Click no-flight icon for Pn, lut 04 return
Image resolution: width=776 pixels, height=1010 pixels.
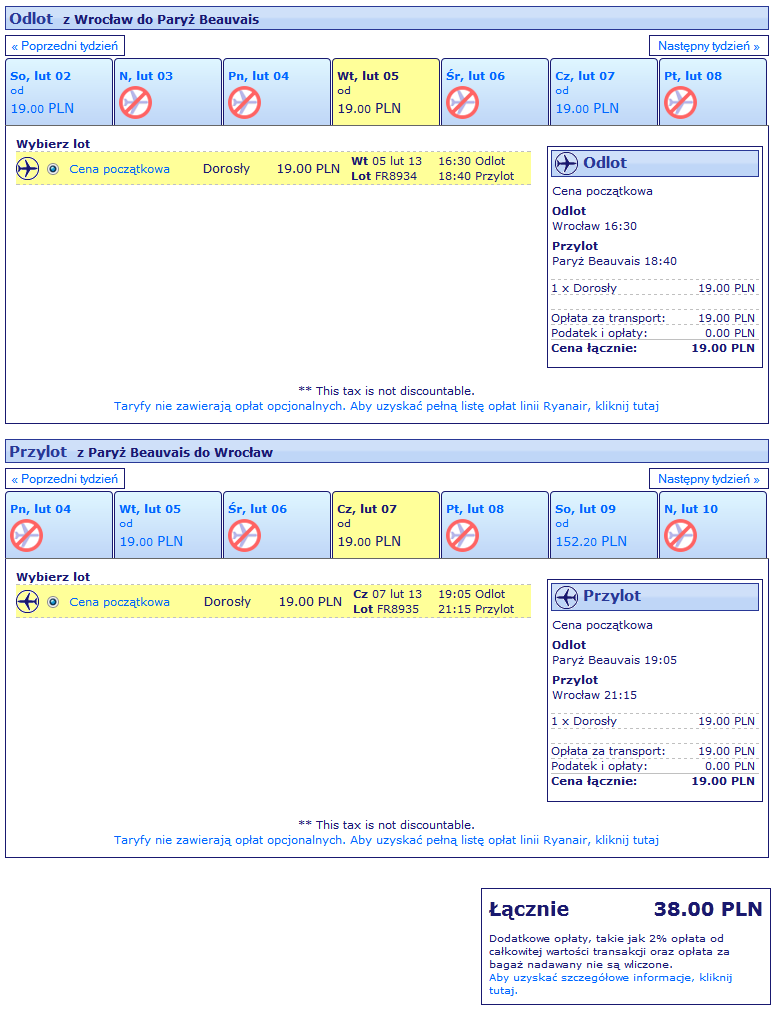[26, 536]
